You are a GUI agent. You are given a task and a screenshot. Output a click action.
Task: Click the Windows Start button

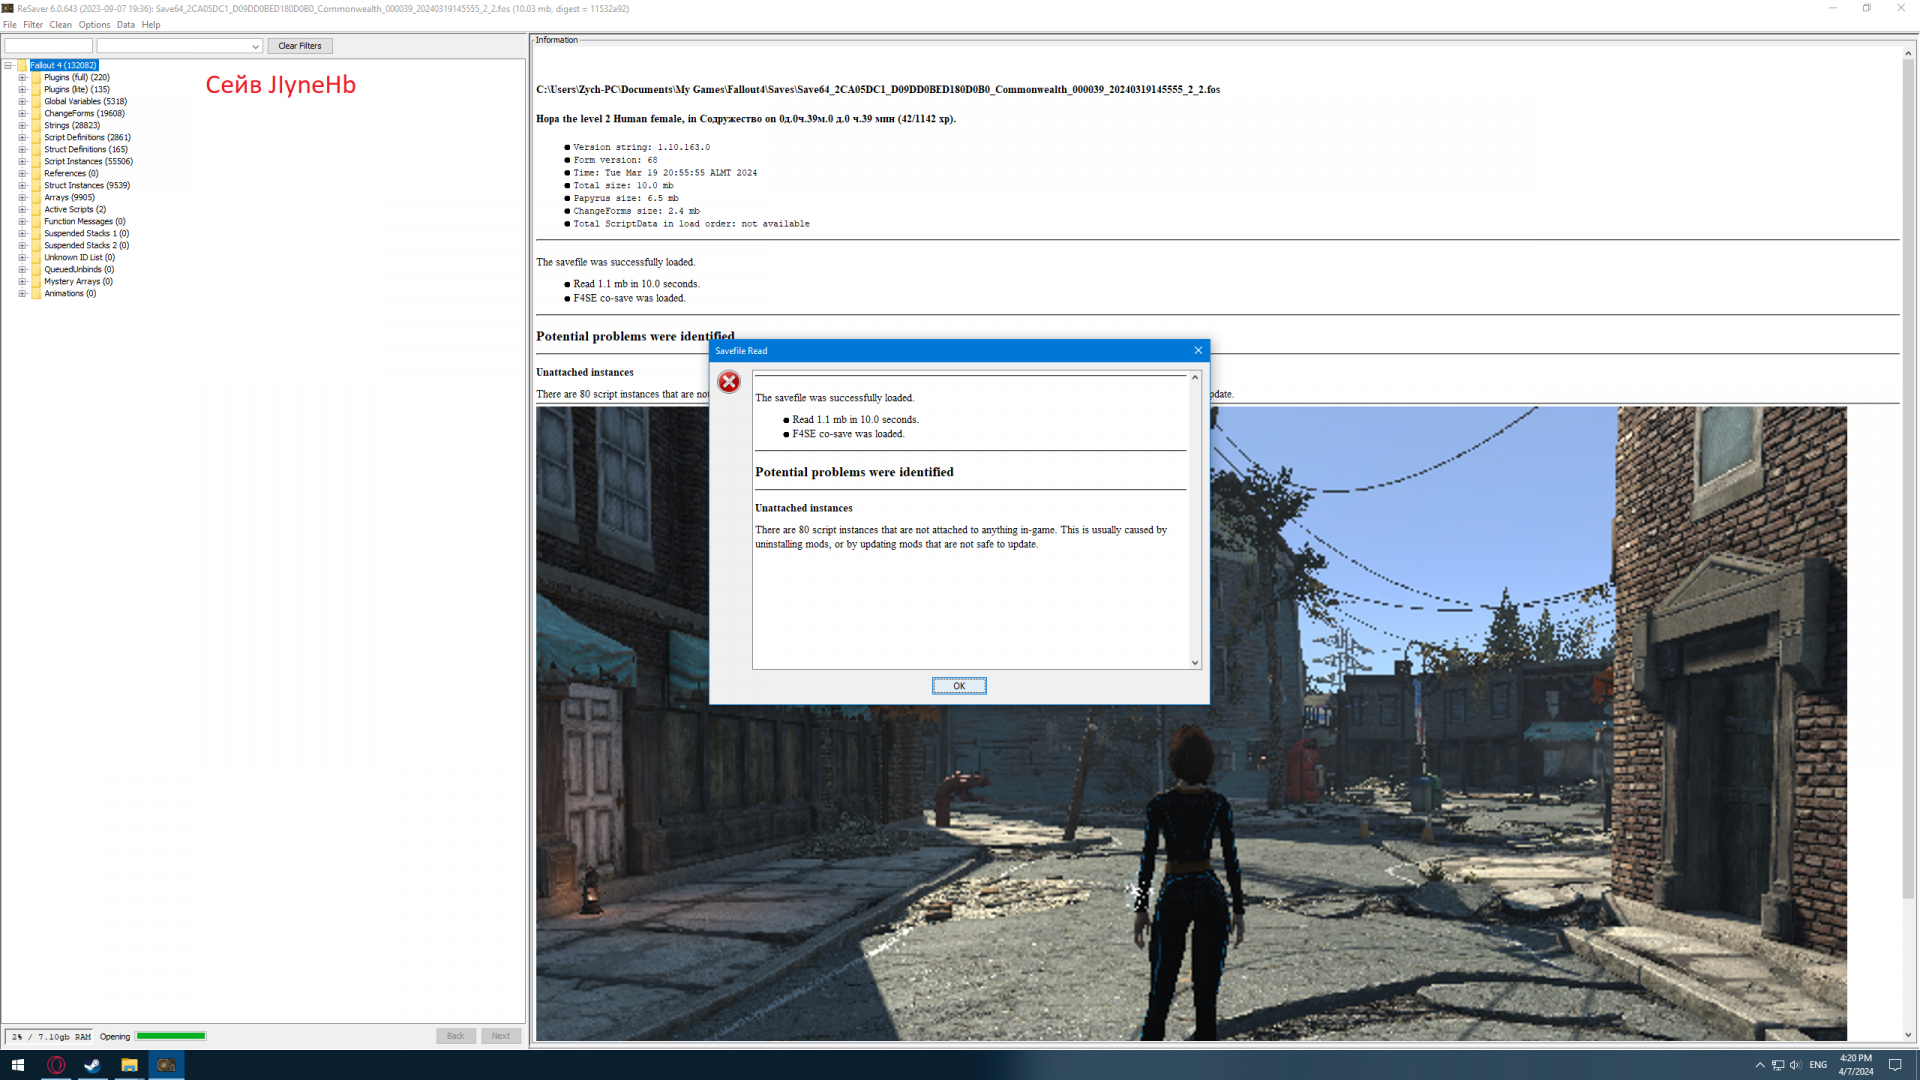(x=18, y=1065)
